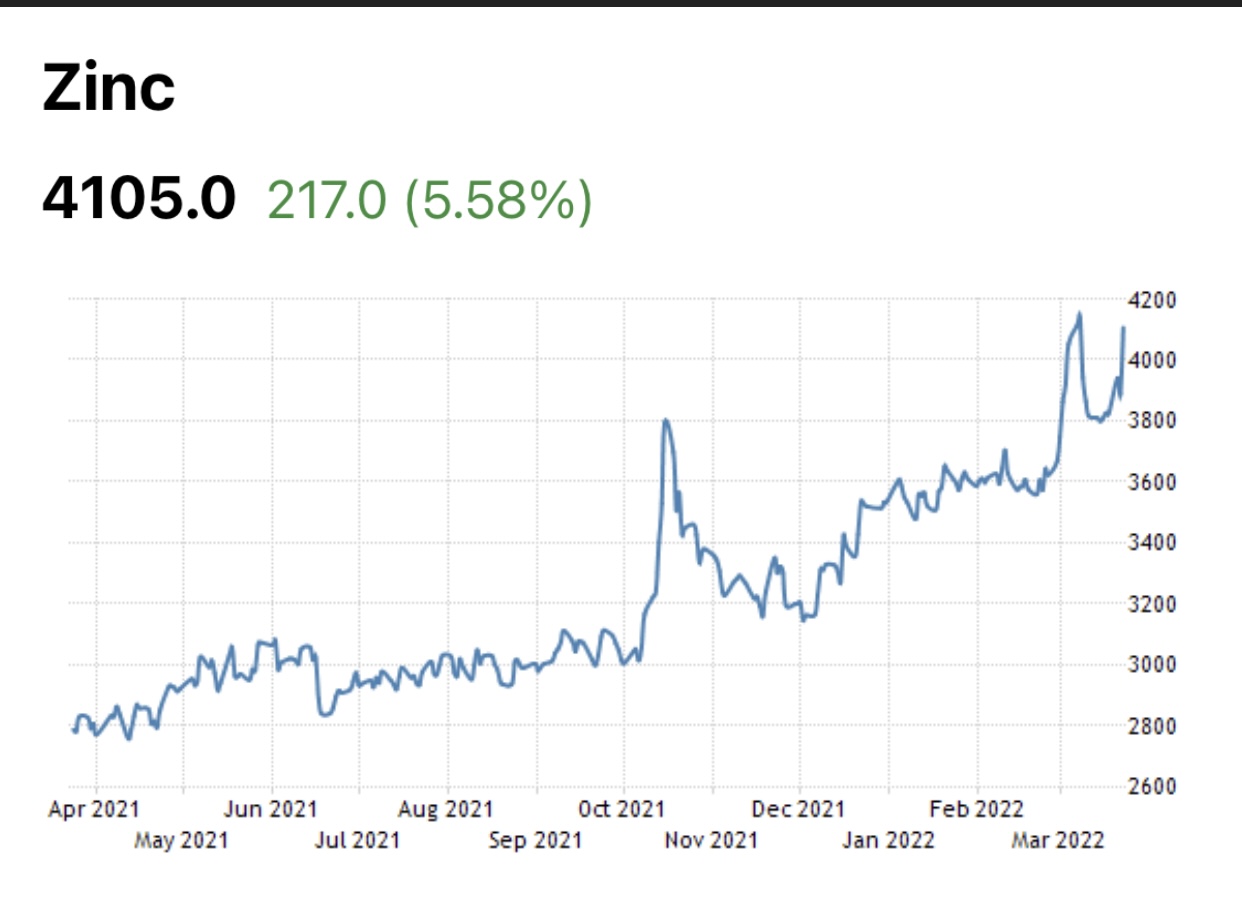Click the Oct 2021 axis label
This screenshot has height=920, width=1242.
[623, 809]
